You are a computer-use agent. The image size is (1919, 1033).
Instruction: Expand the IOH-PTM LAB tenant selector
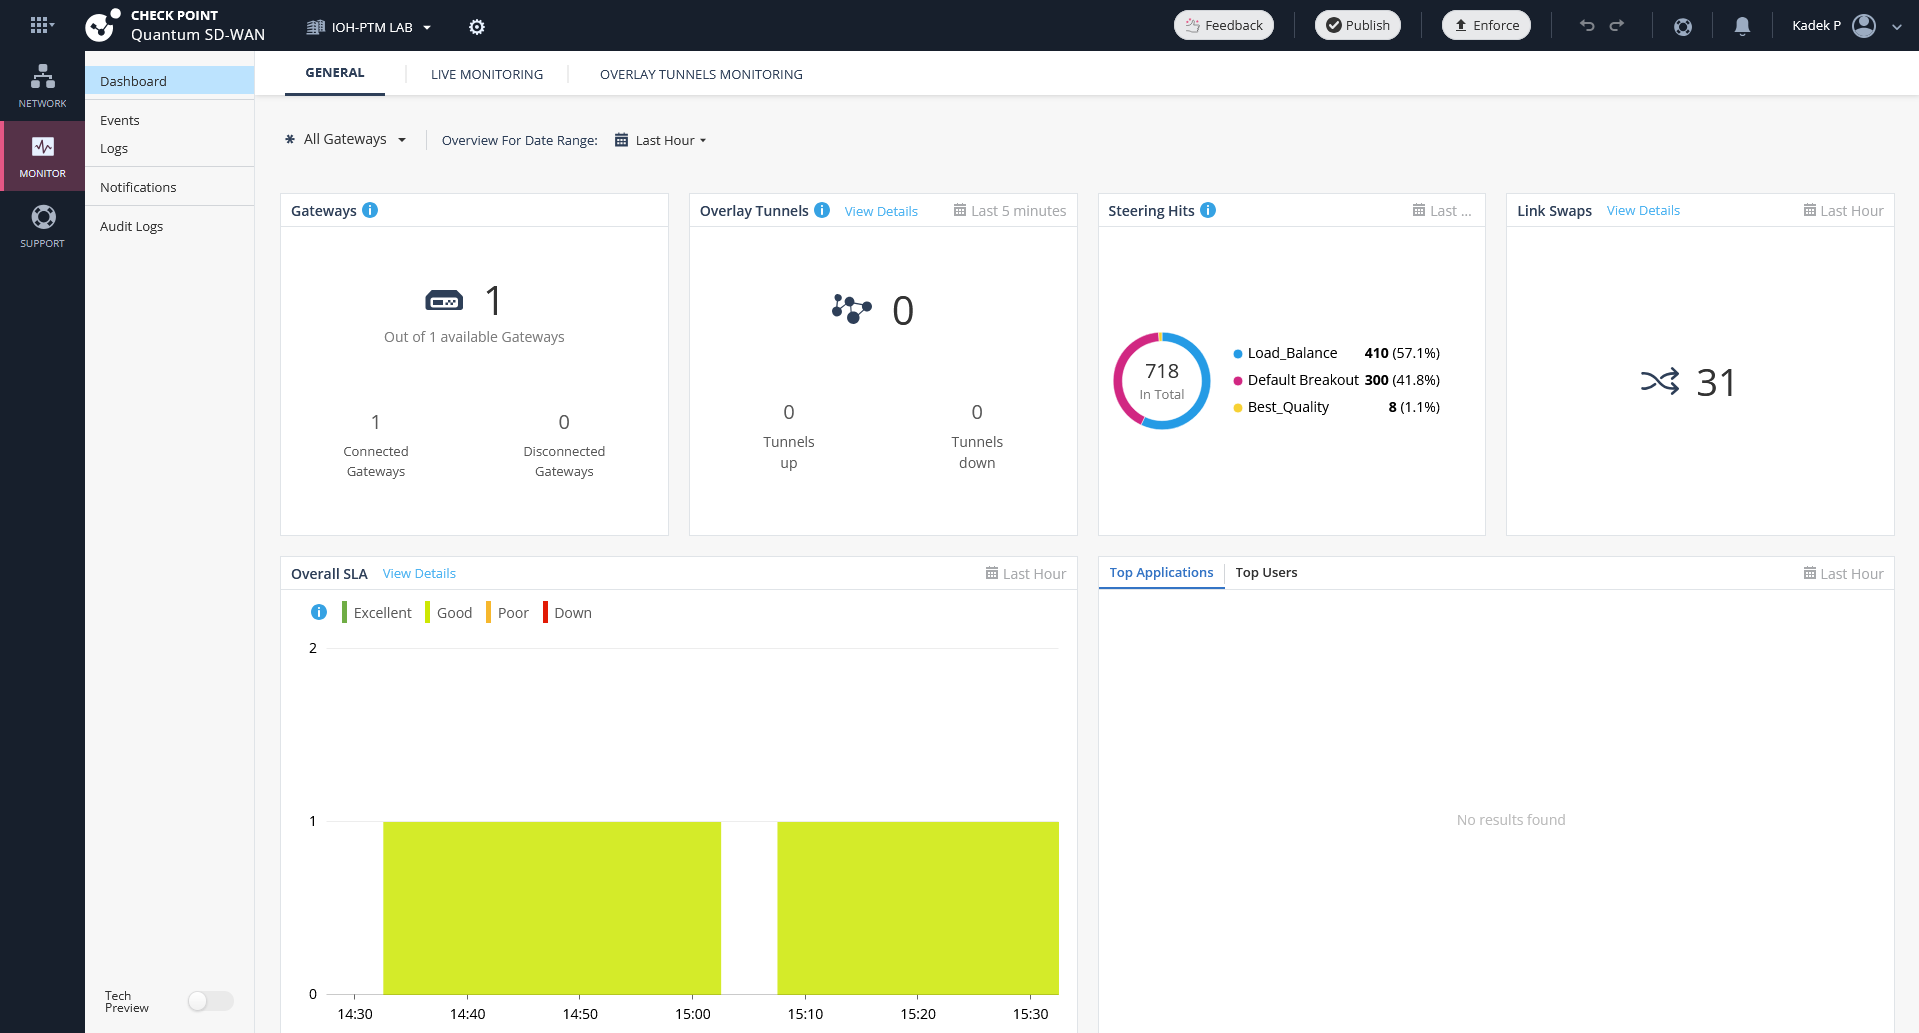coord(369,27)
